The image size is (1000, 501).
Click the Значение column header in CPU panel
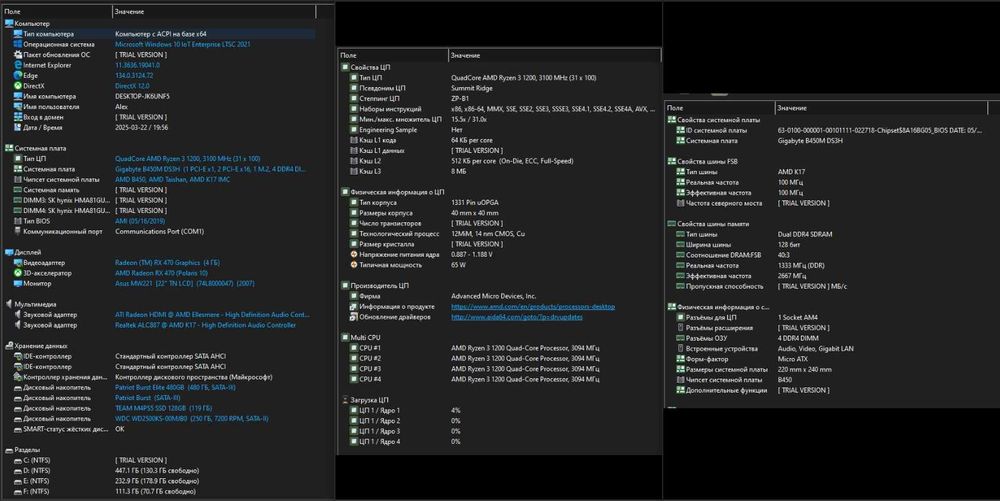pos(554,55)
